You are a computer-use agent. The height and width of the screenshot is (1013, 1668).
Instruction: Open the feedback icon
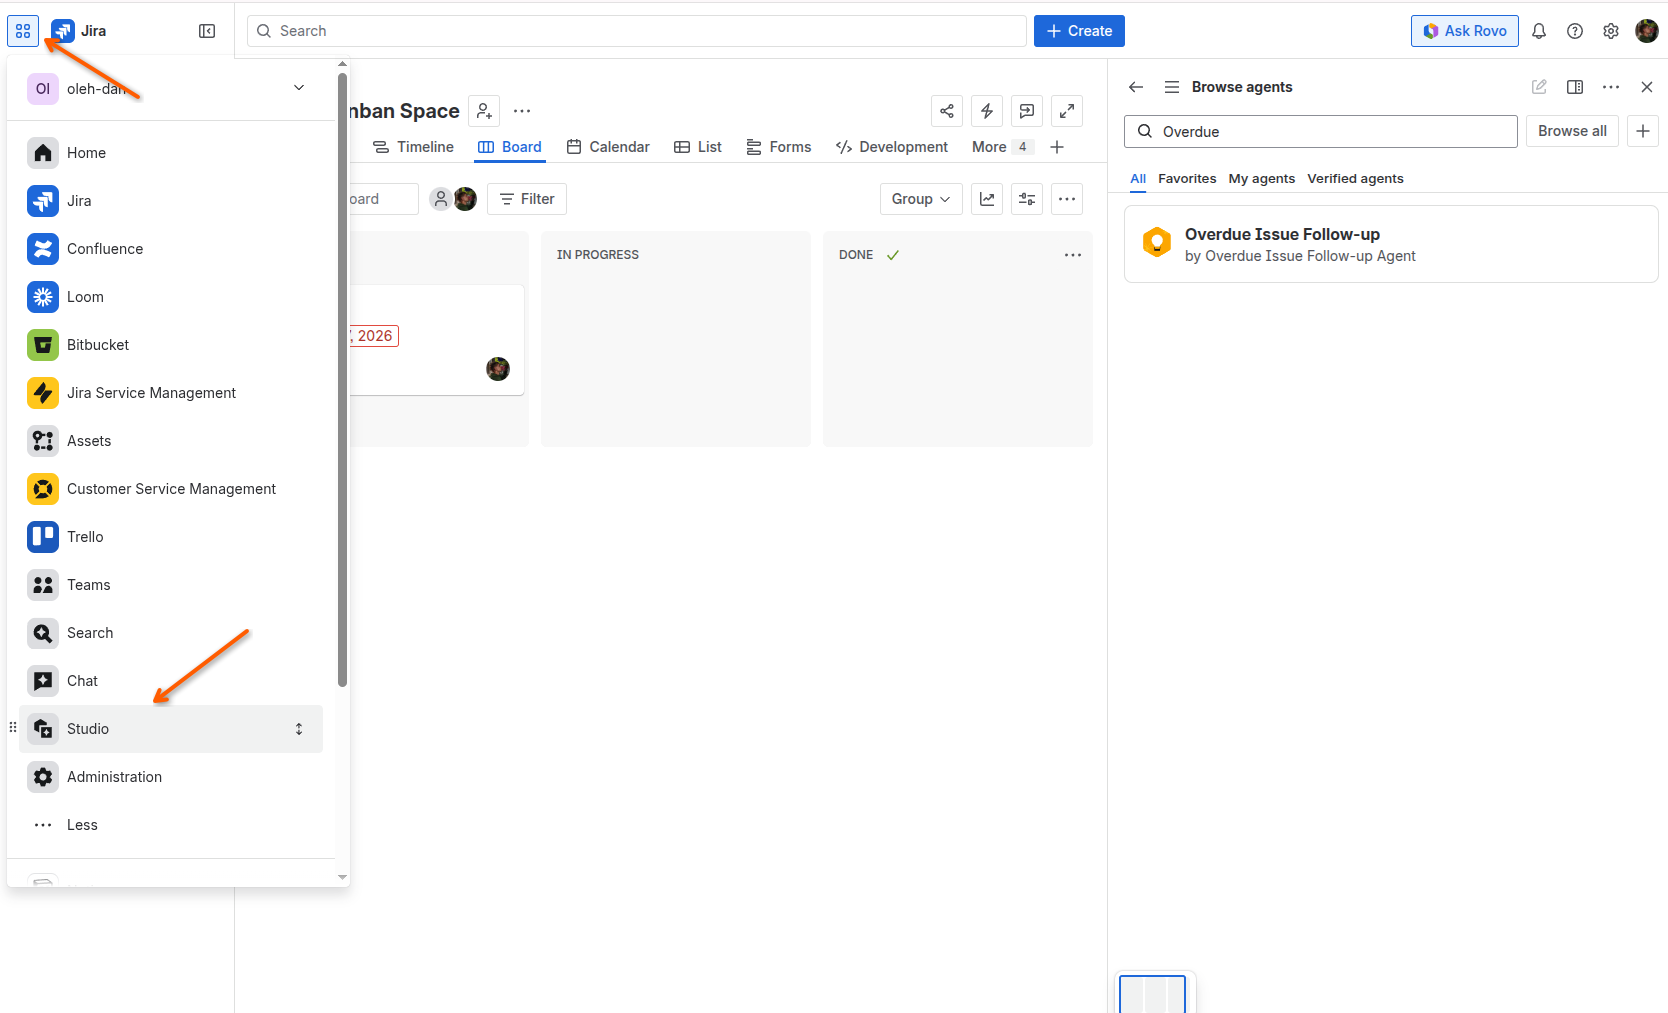pos(1027,111)
